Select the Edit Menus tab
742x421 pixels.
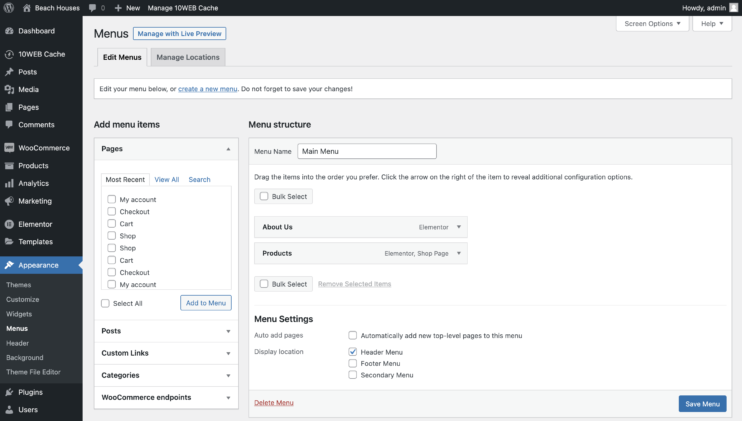122,57
